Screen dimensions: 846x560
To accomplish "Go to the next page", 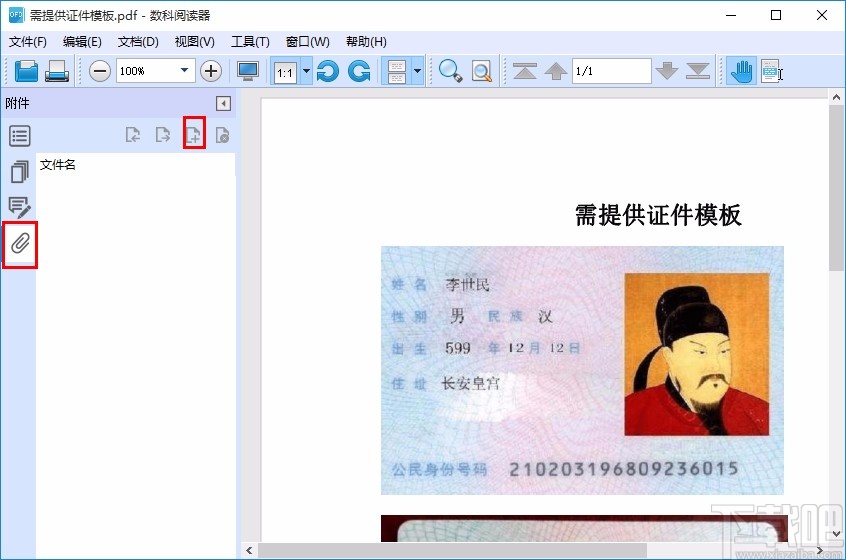I will coord(667,71).
